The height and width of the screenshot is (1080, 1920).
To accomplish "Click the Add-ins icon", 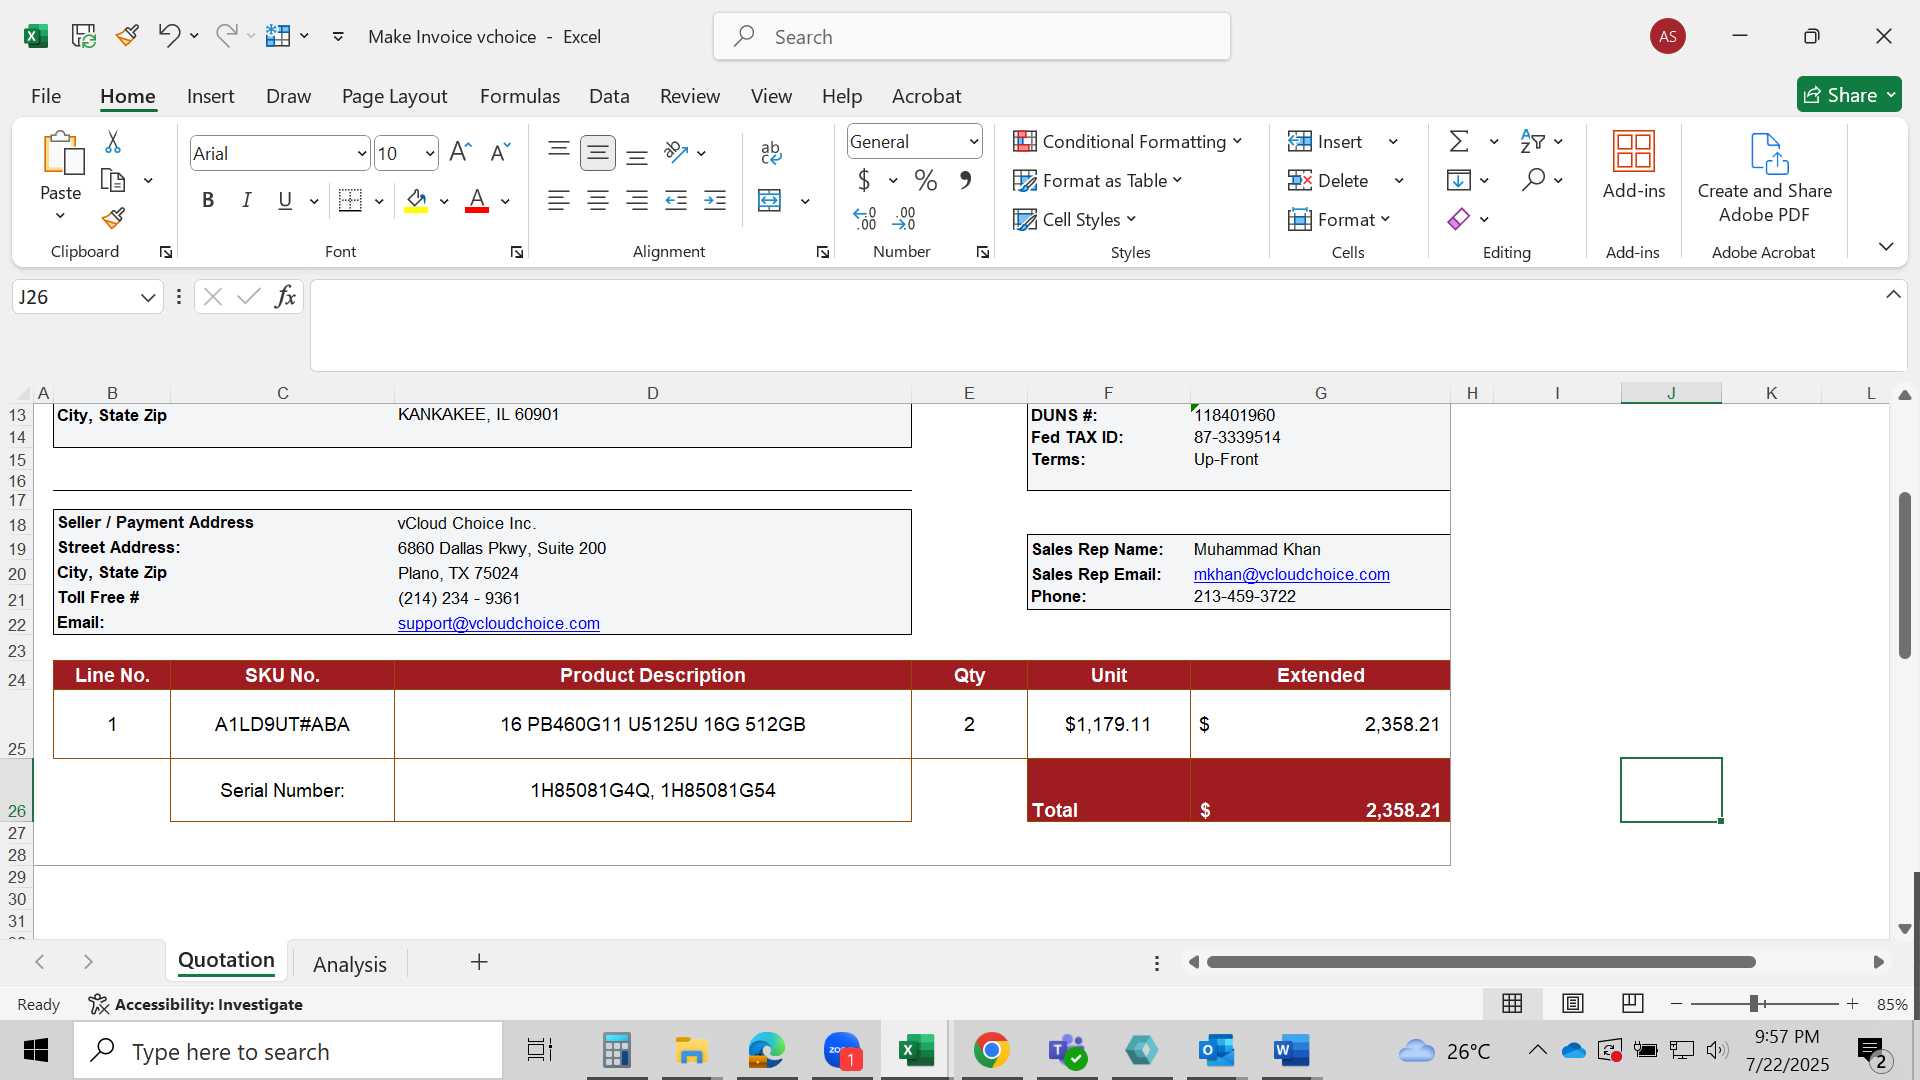I will pos(1634,165).
